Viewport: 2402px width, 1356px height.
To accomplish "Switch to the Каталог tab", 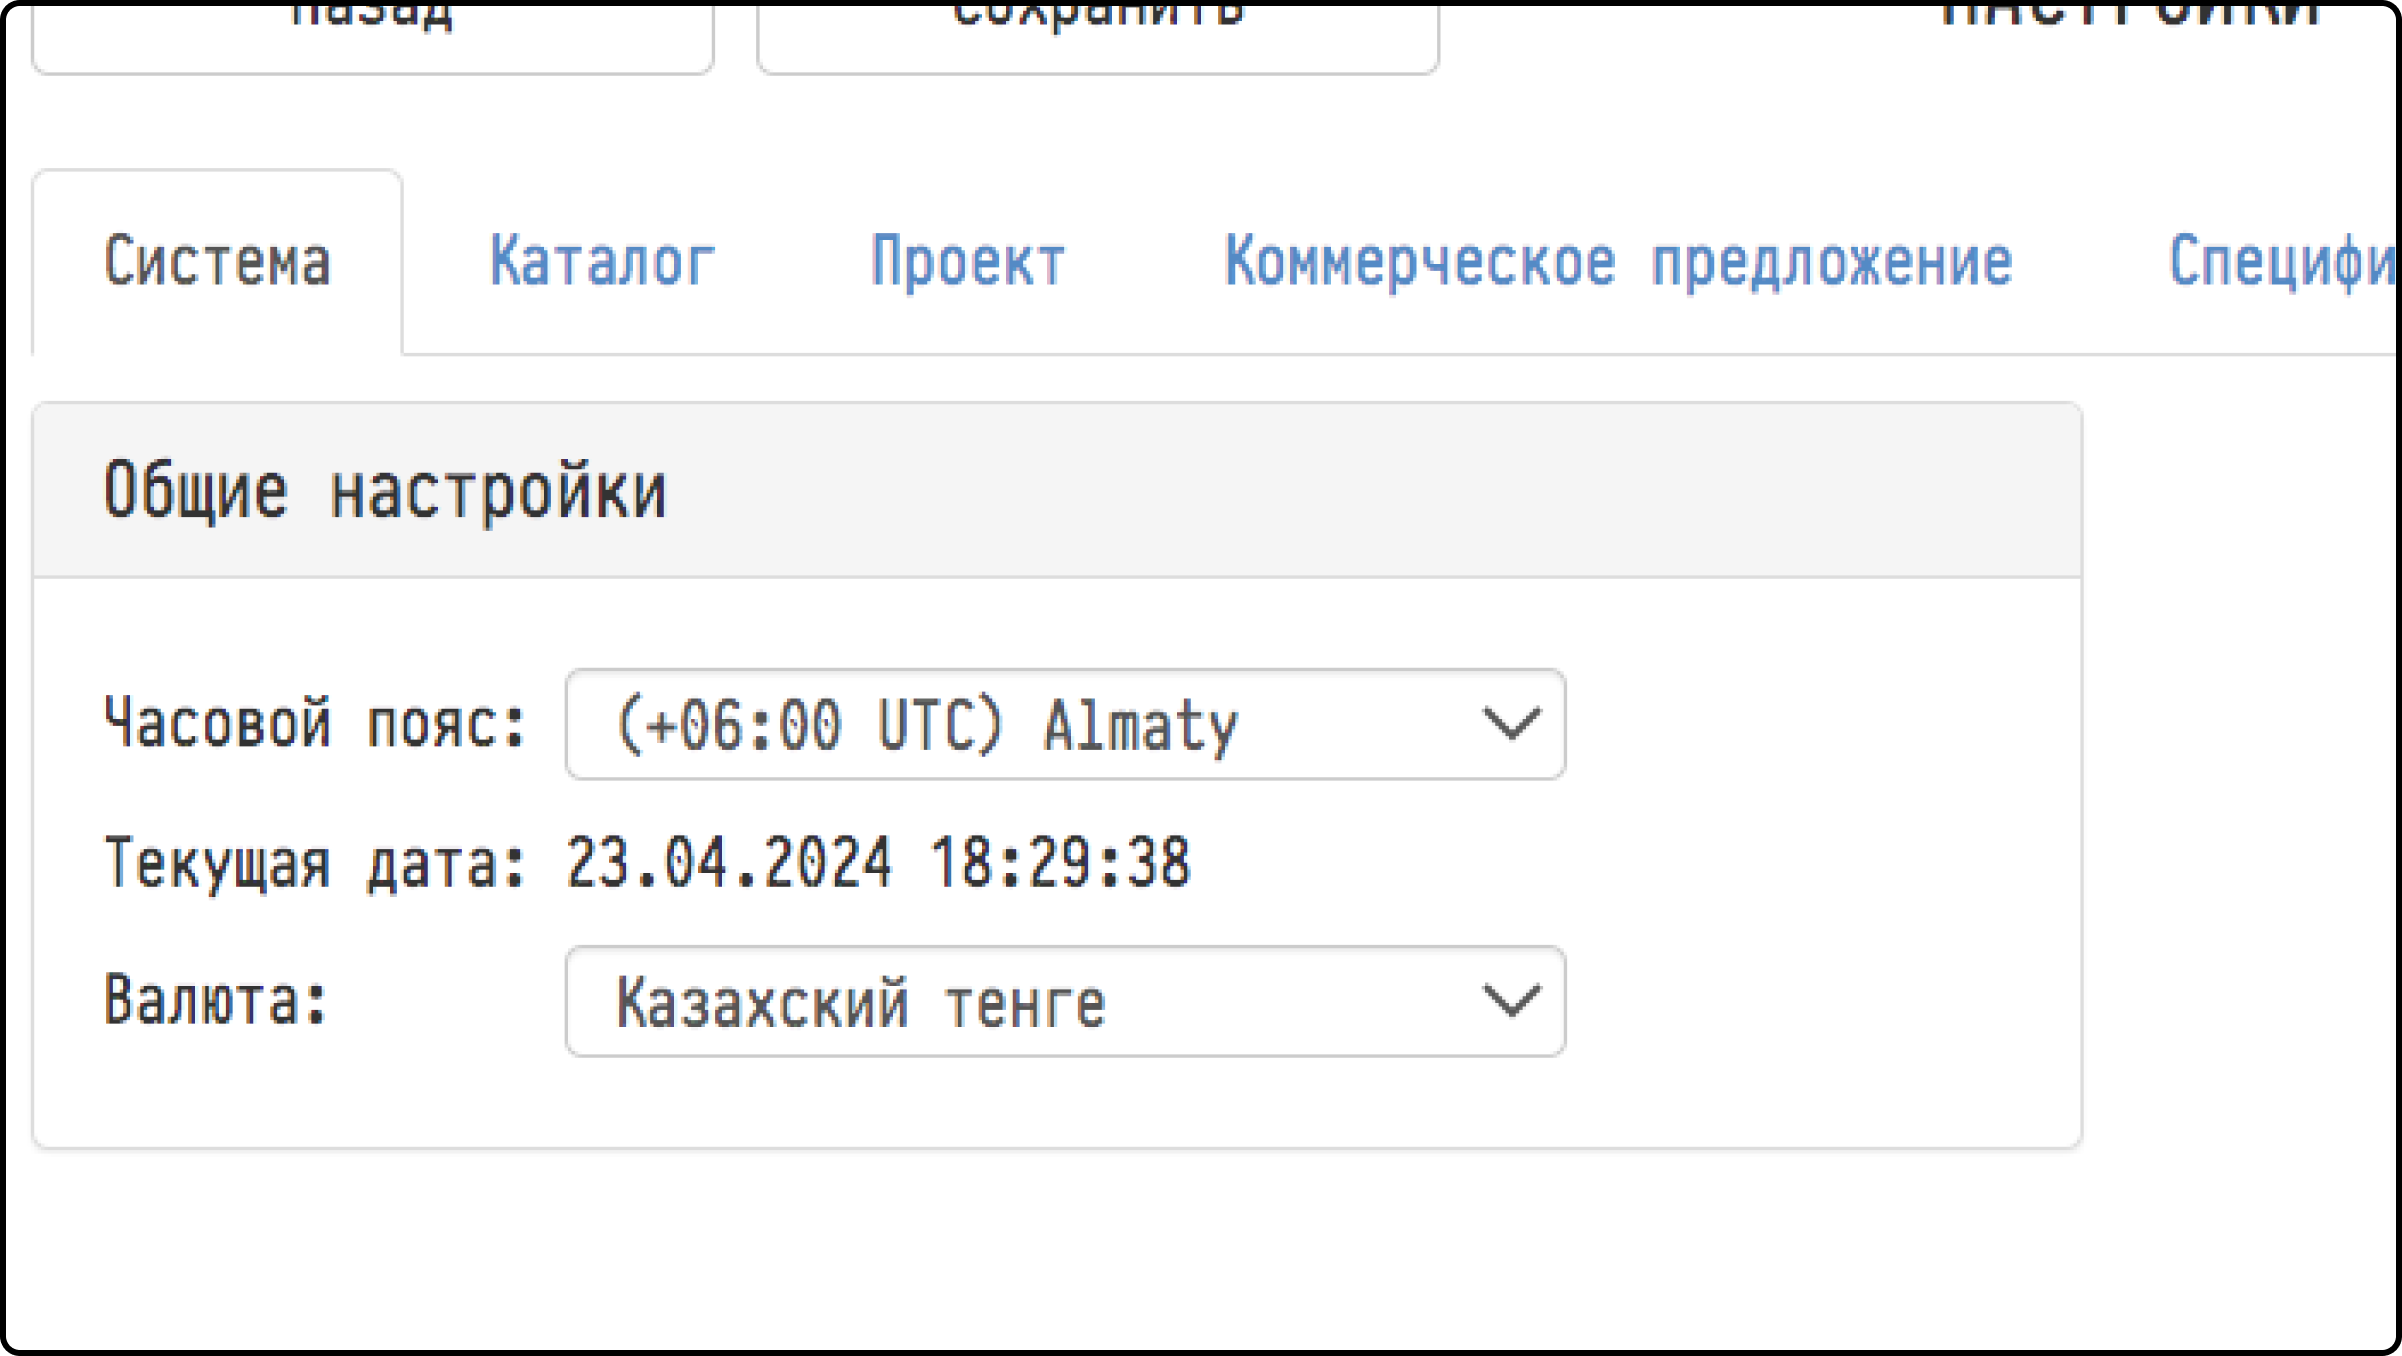I will (x=602, y=262).
